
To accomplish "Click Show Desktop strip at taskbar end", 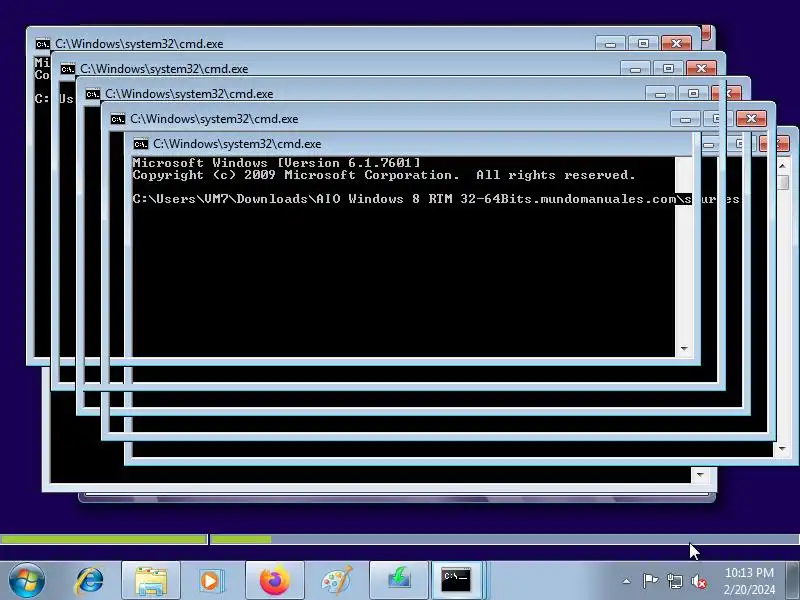I will 793,580.
